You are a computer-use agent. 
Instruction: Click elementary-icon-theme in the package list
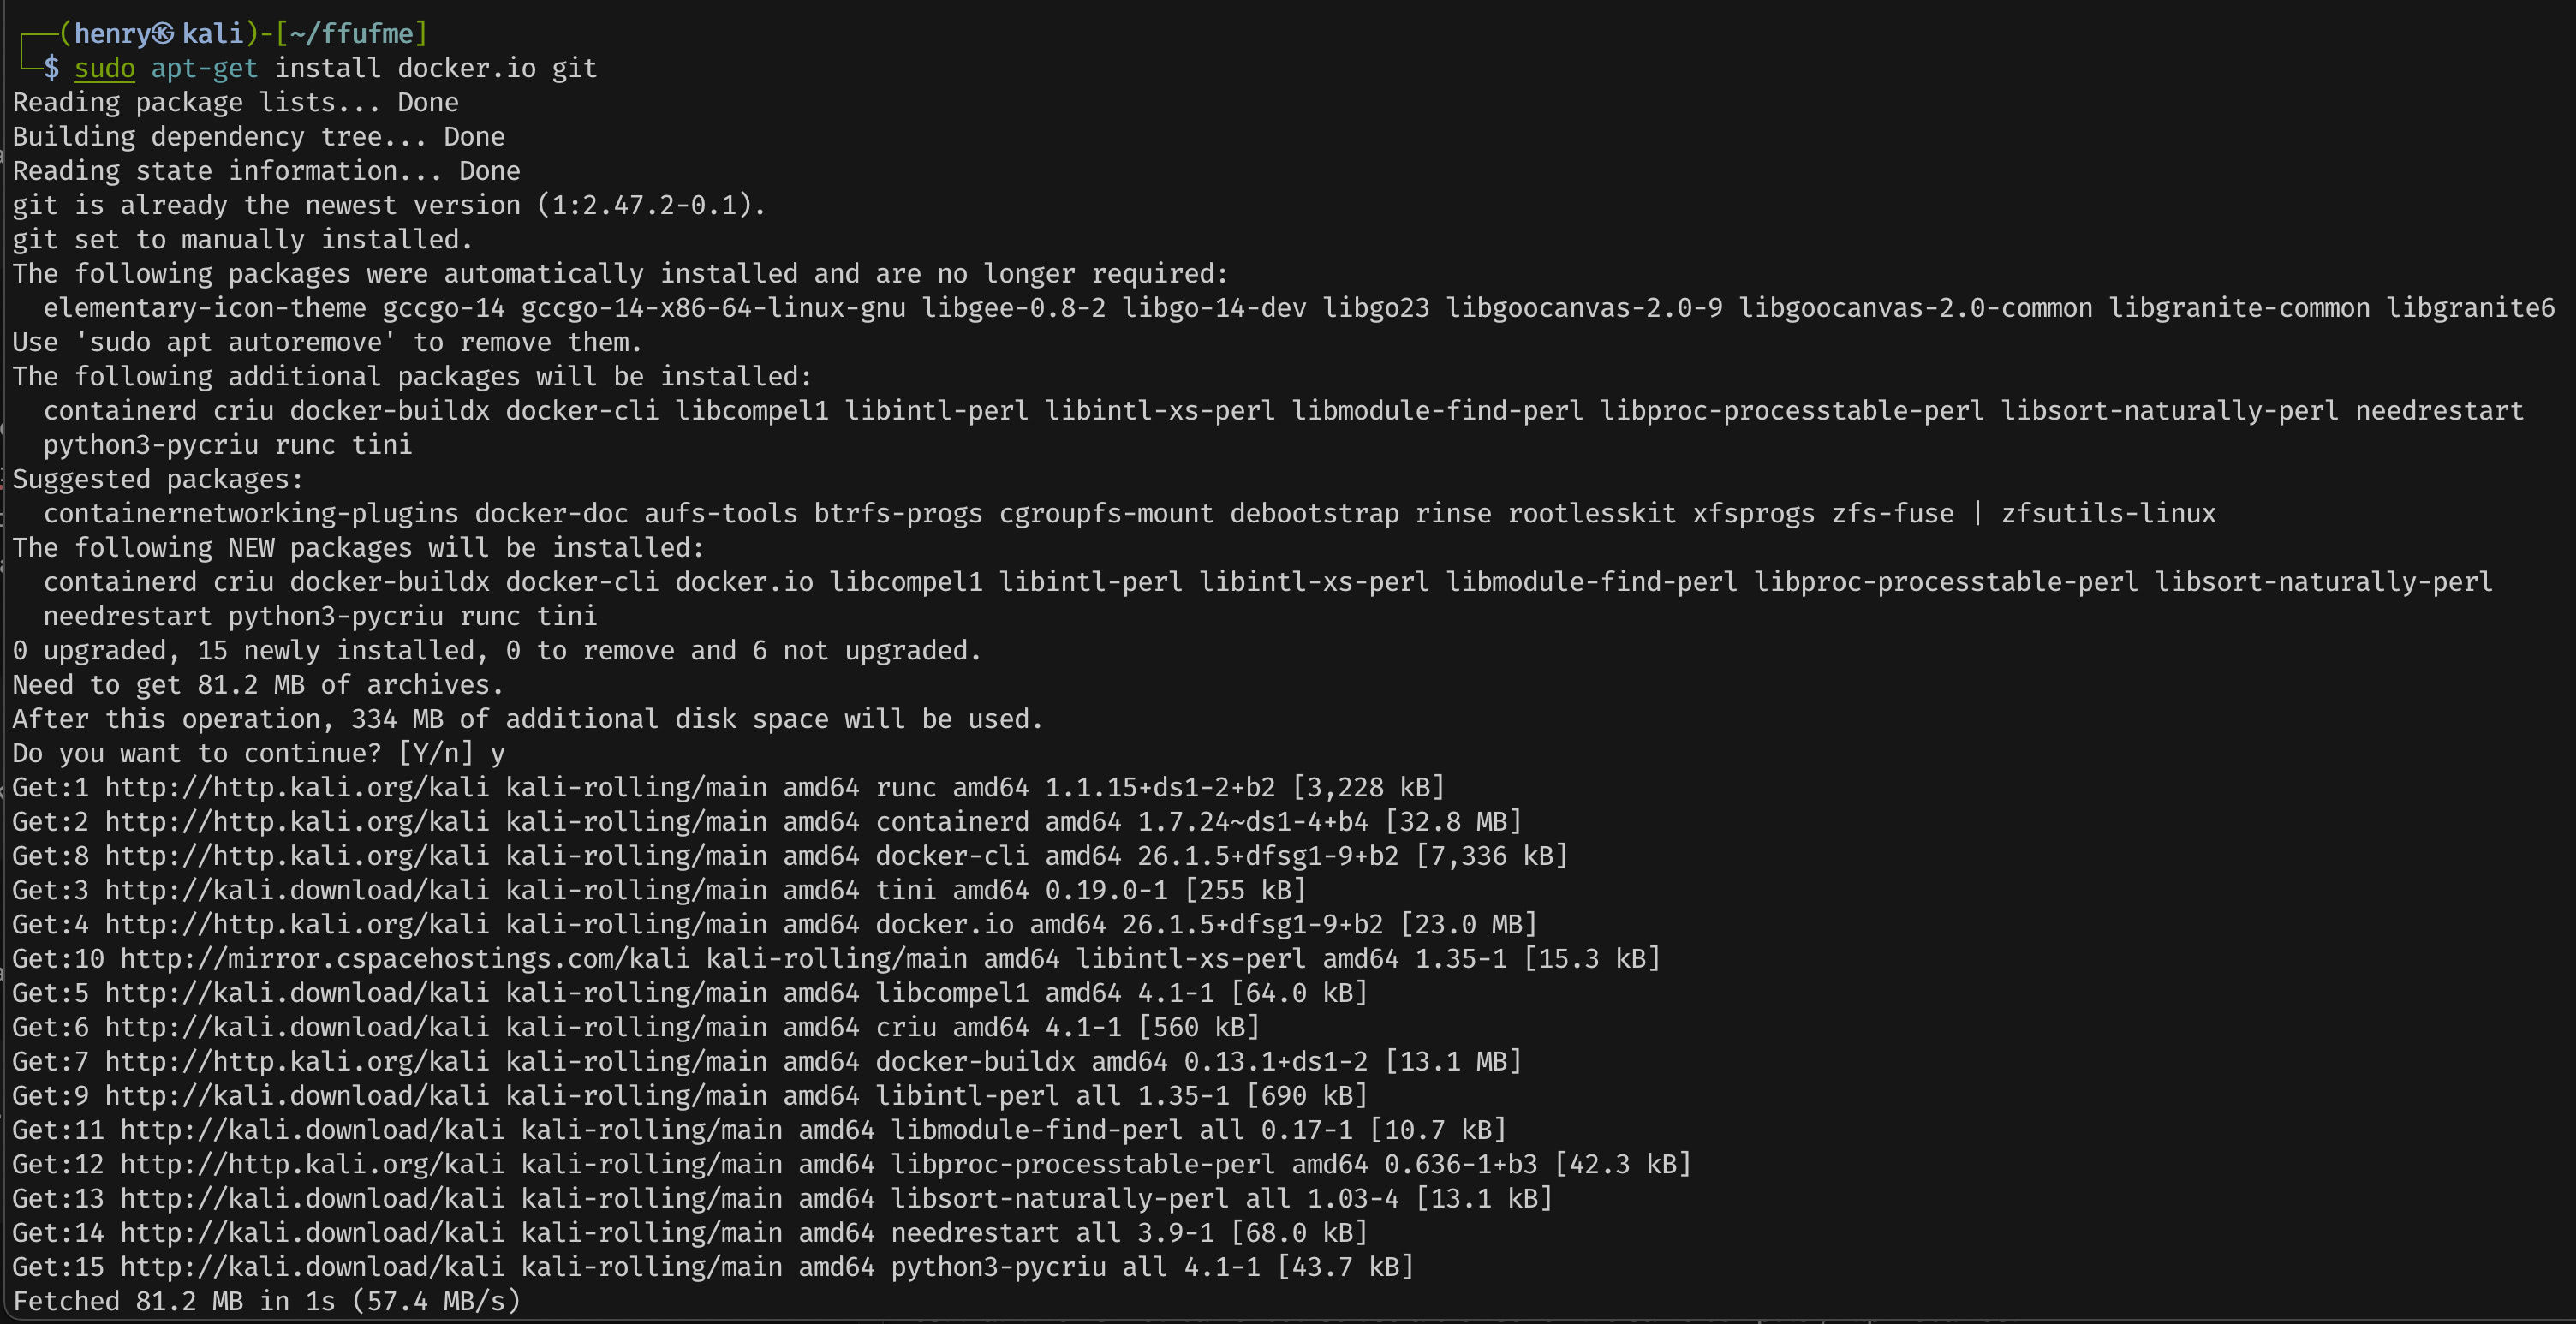coord(204,308)
